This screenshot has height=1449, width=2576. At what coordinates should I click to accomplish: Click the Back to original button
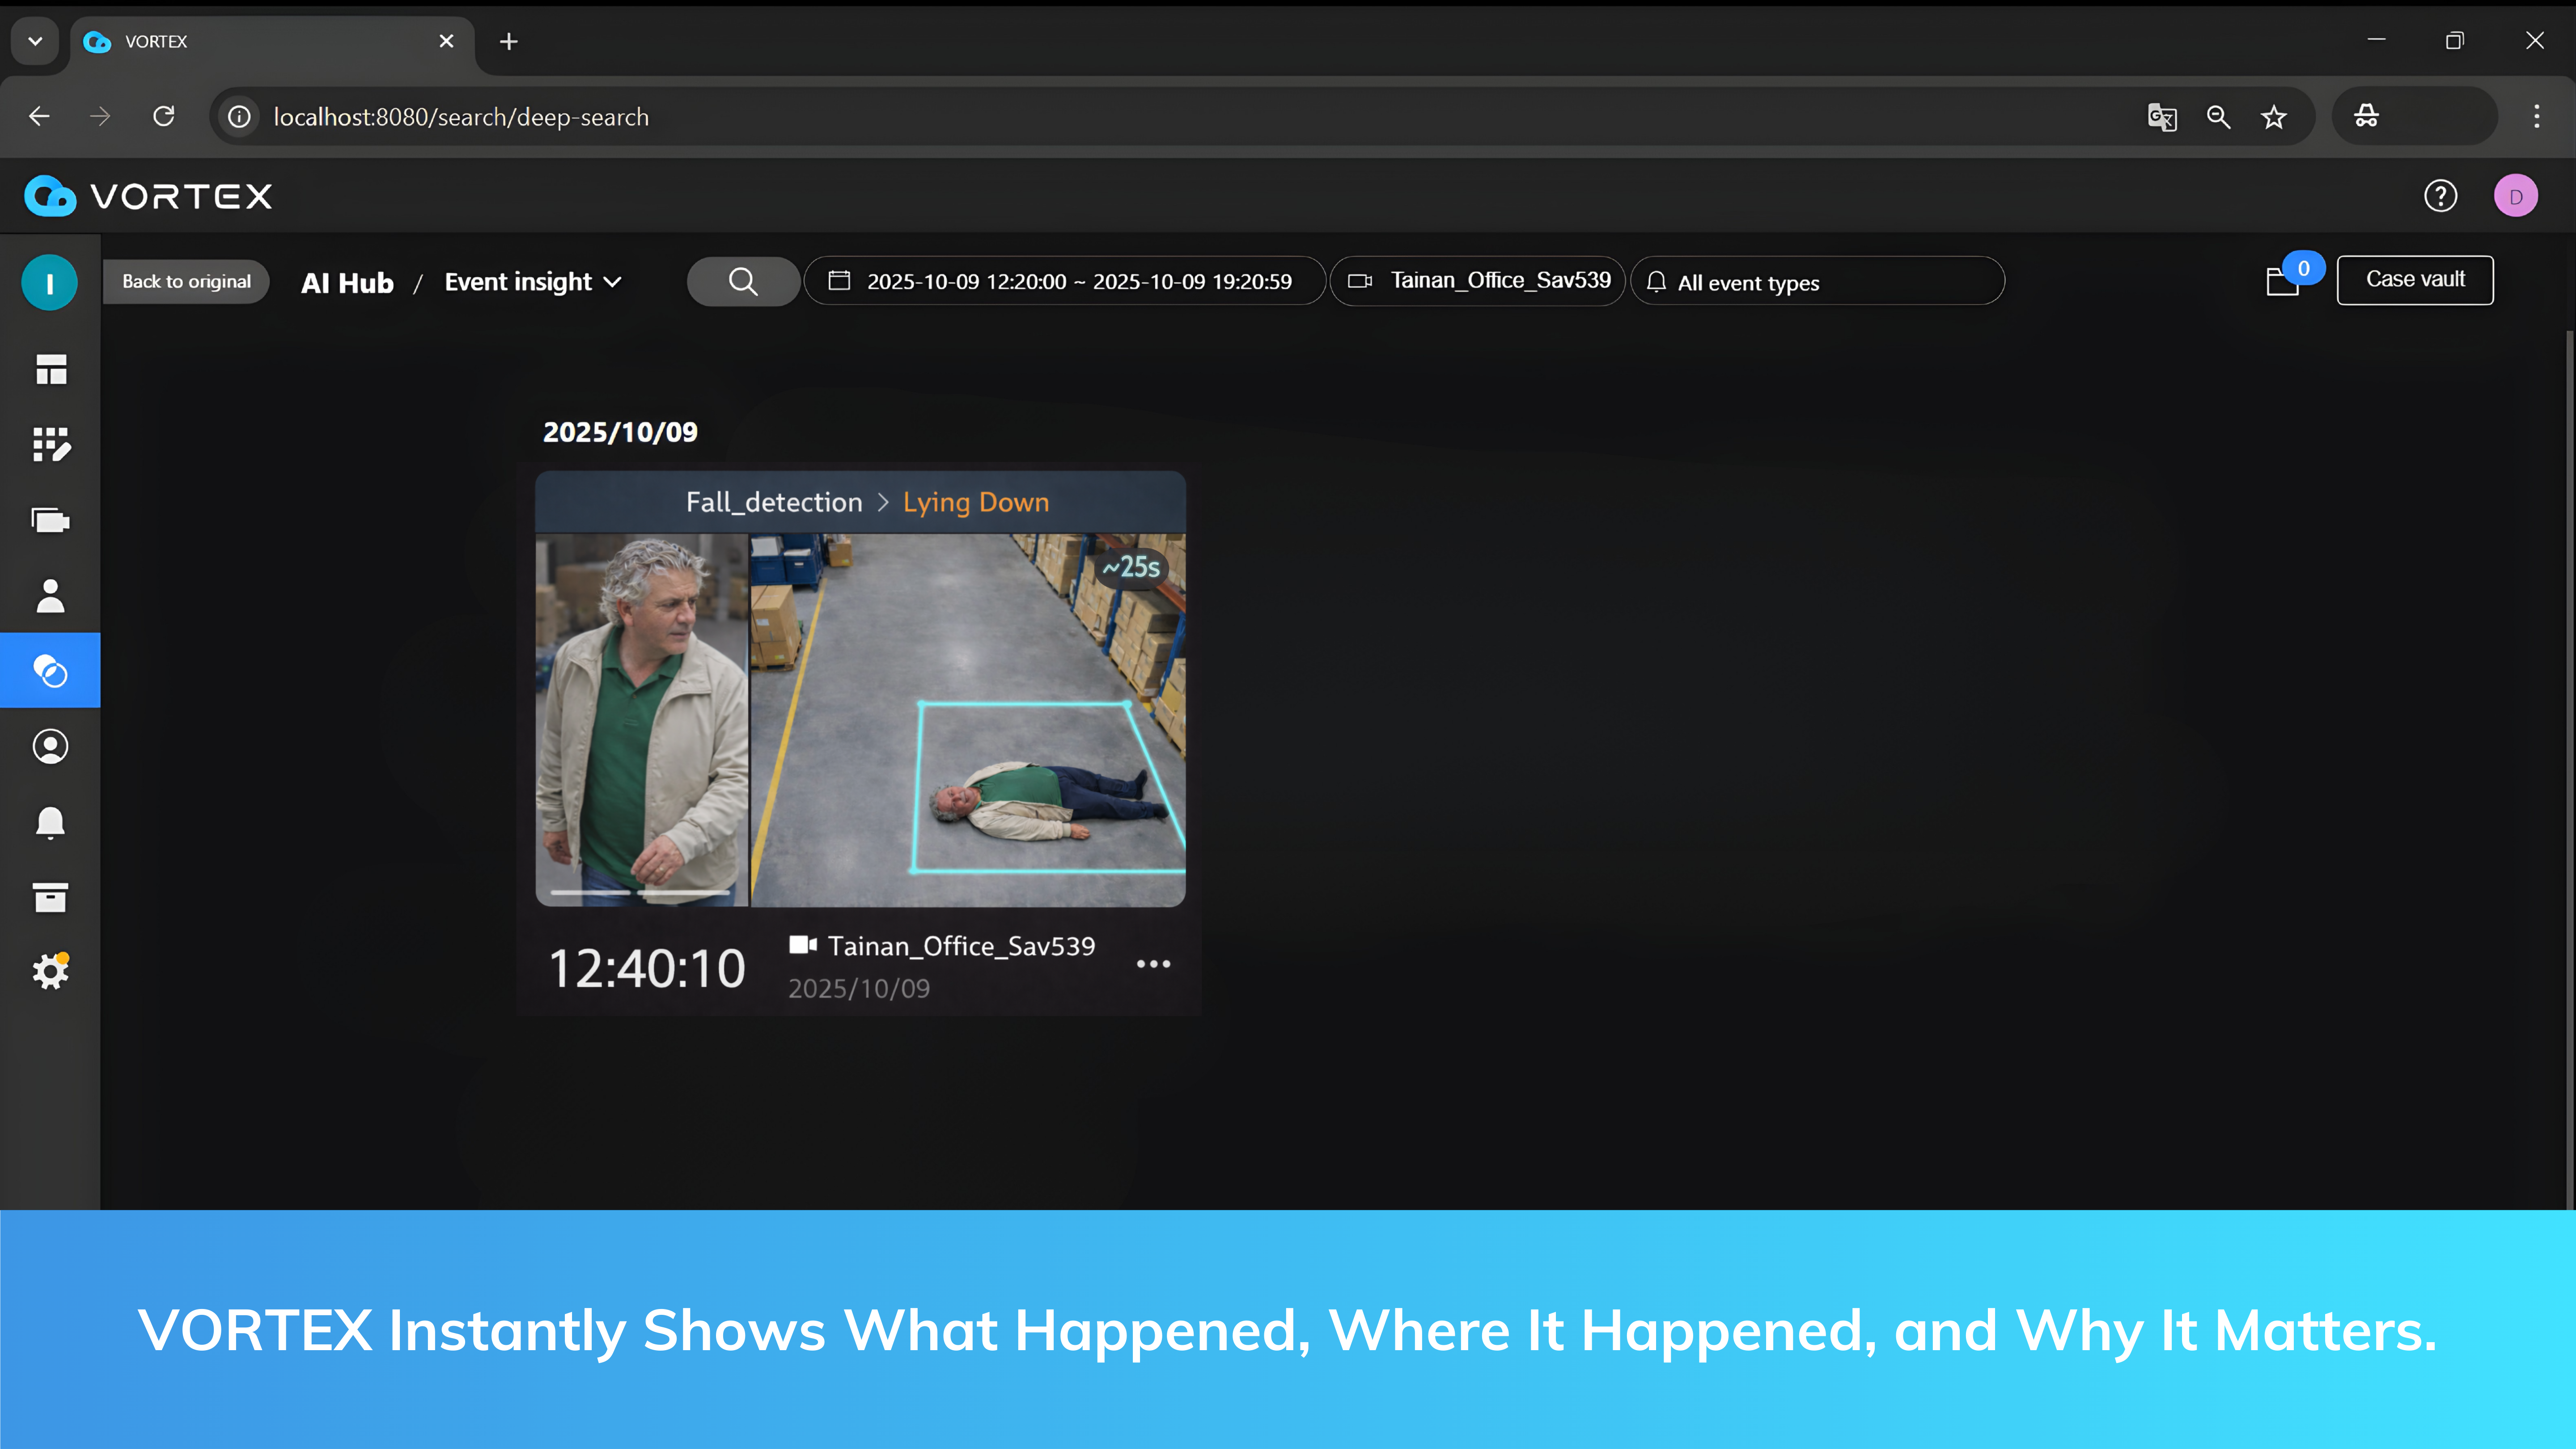[187, 281]
